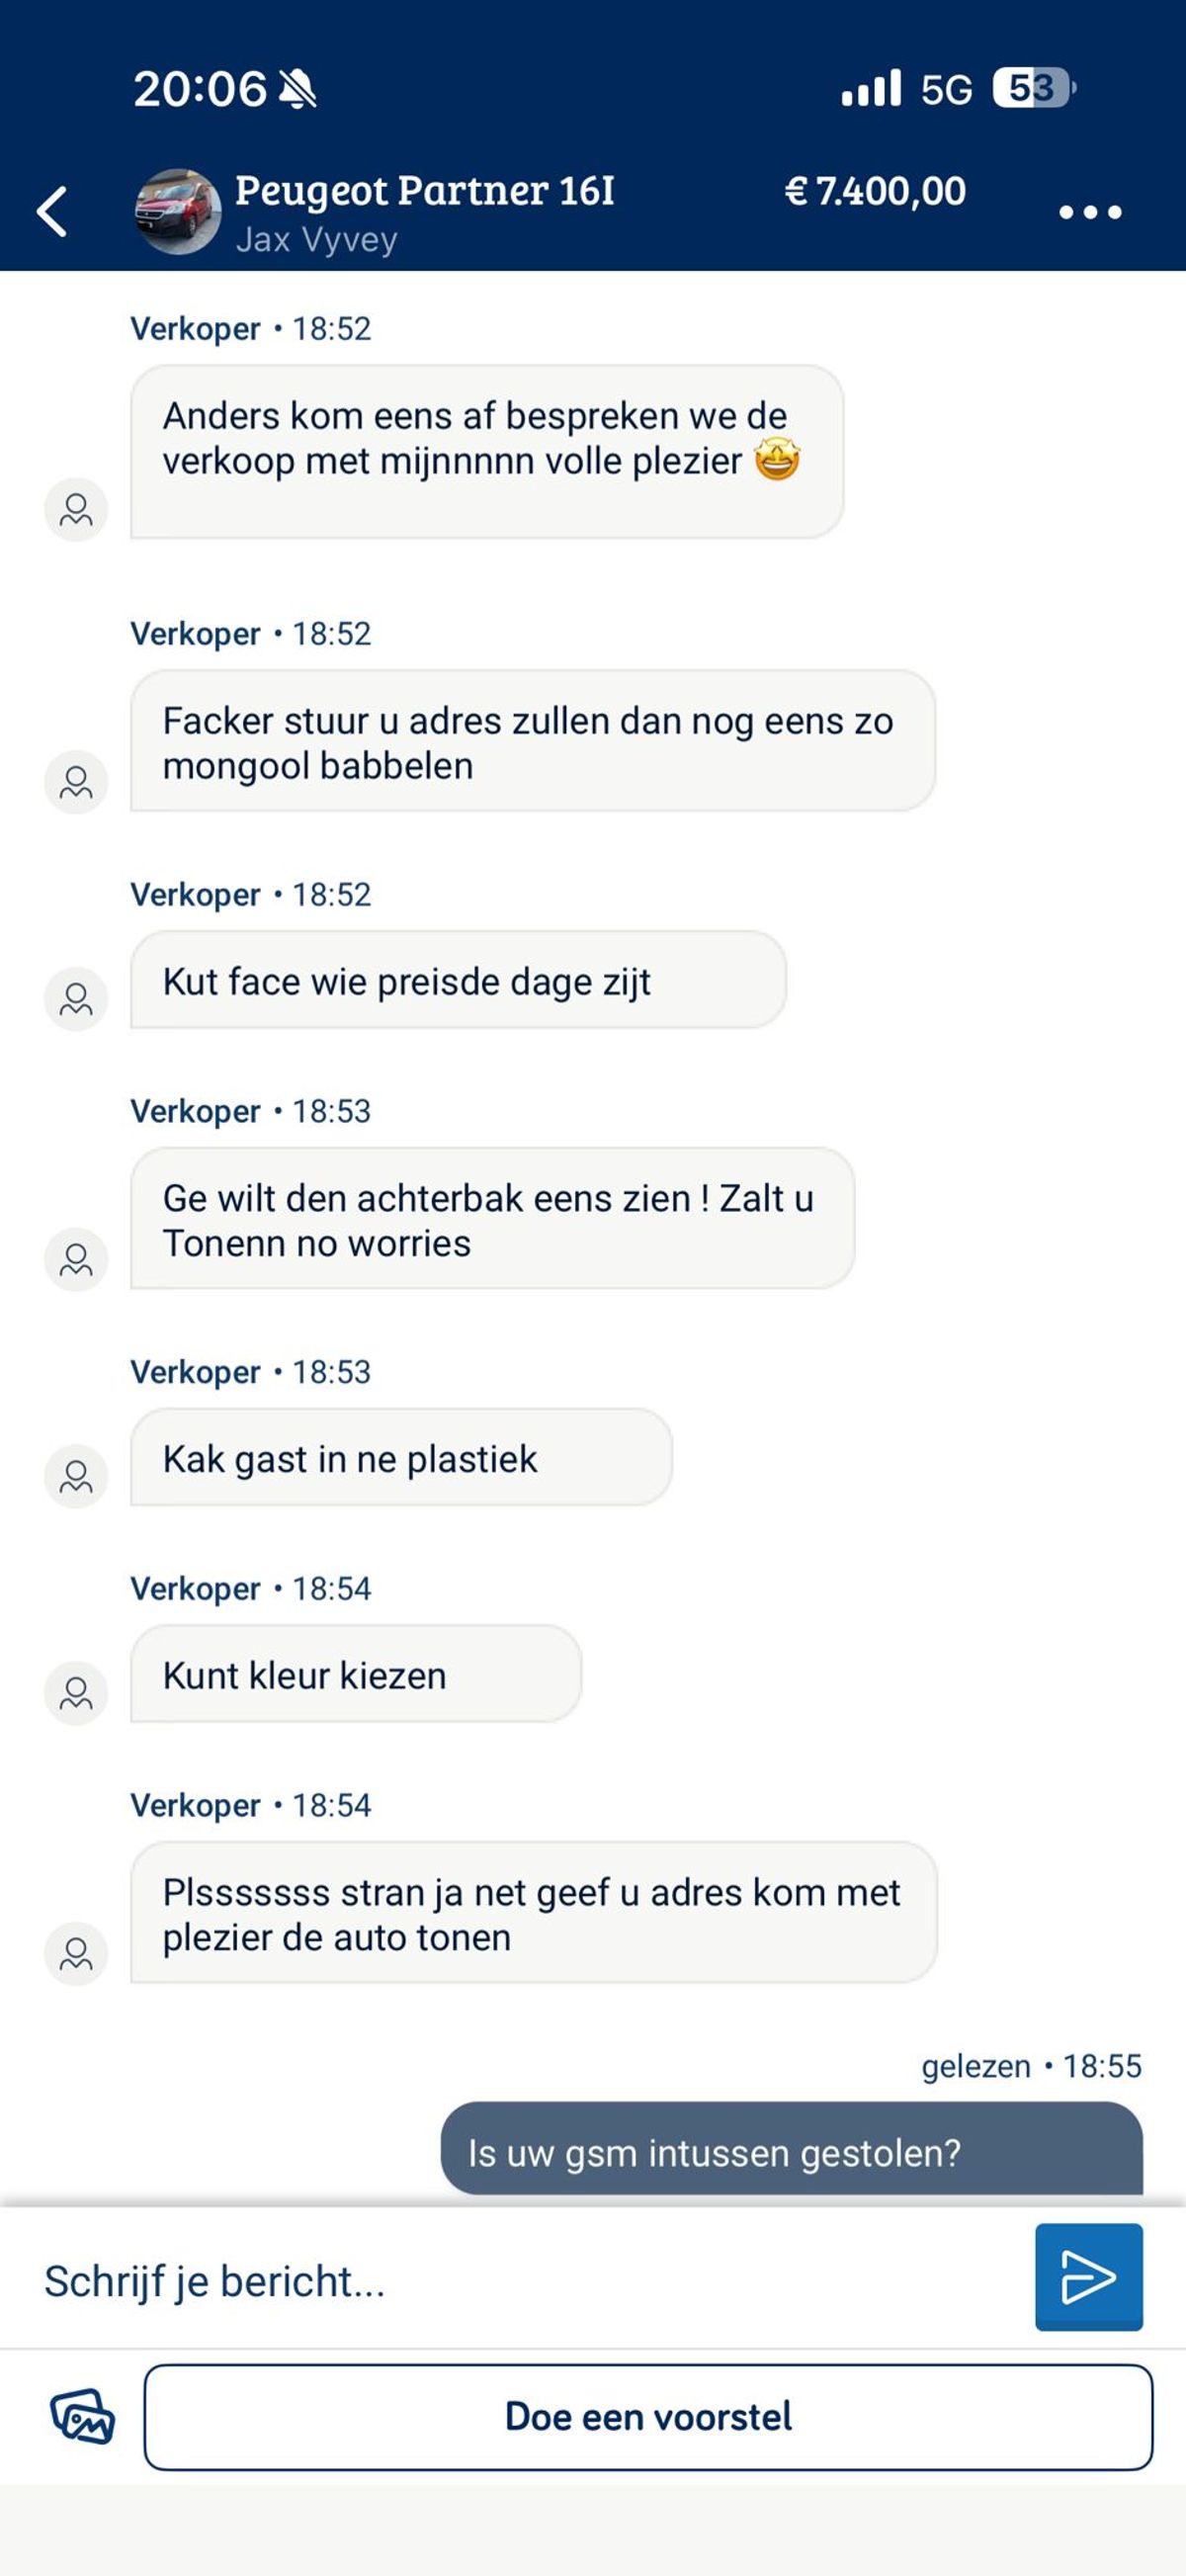The image size is (1186, 2576).
Task: Tap seller avatar beside 'Kunt kleur kiezen'
Action: (x=76, y=1693)
